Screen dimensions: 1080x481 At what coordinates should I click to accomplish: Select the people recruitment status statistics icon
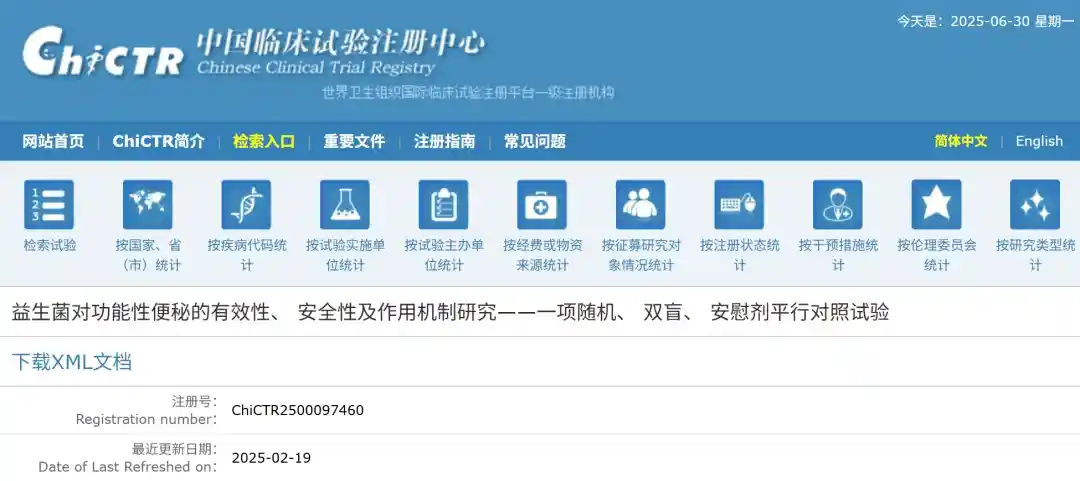tap(641, 205)
